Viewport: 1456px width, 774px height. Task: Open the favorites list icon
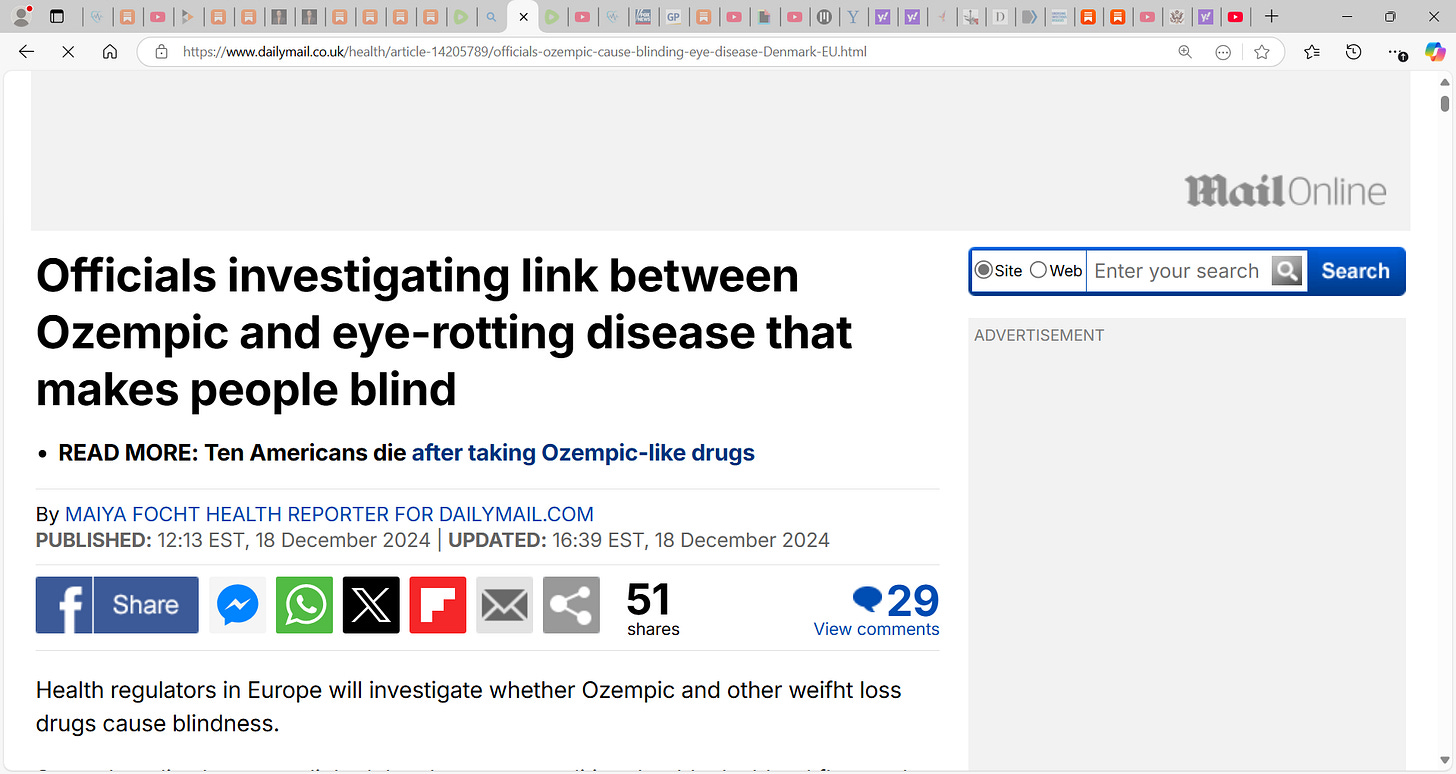1312,52
